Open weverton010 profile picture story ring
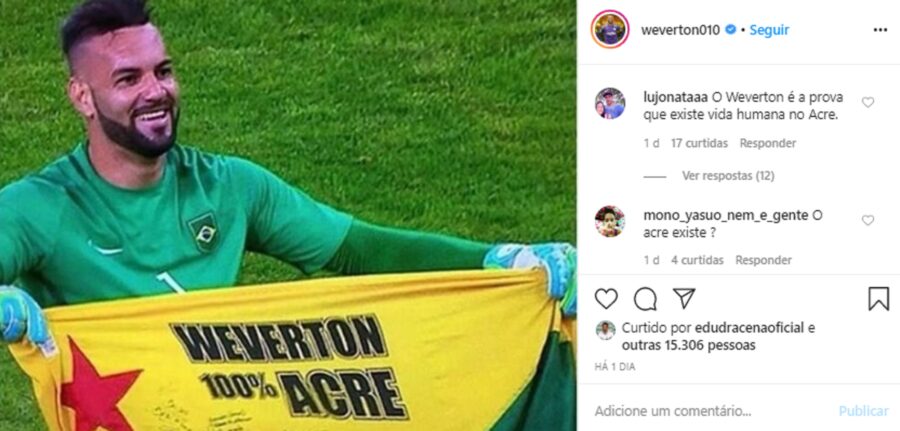 point(610,29)
